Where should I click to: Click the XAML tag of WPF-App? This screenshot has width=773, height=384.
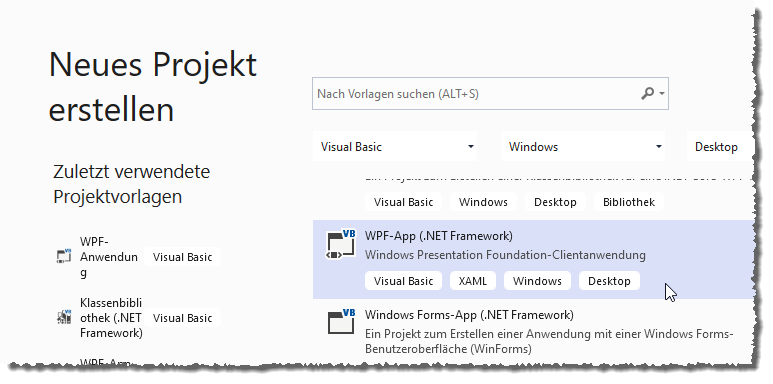pos(473,281)
